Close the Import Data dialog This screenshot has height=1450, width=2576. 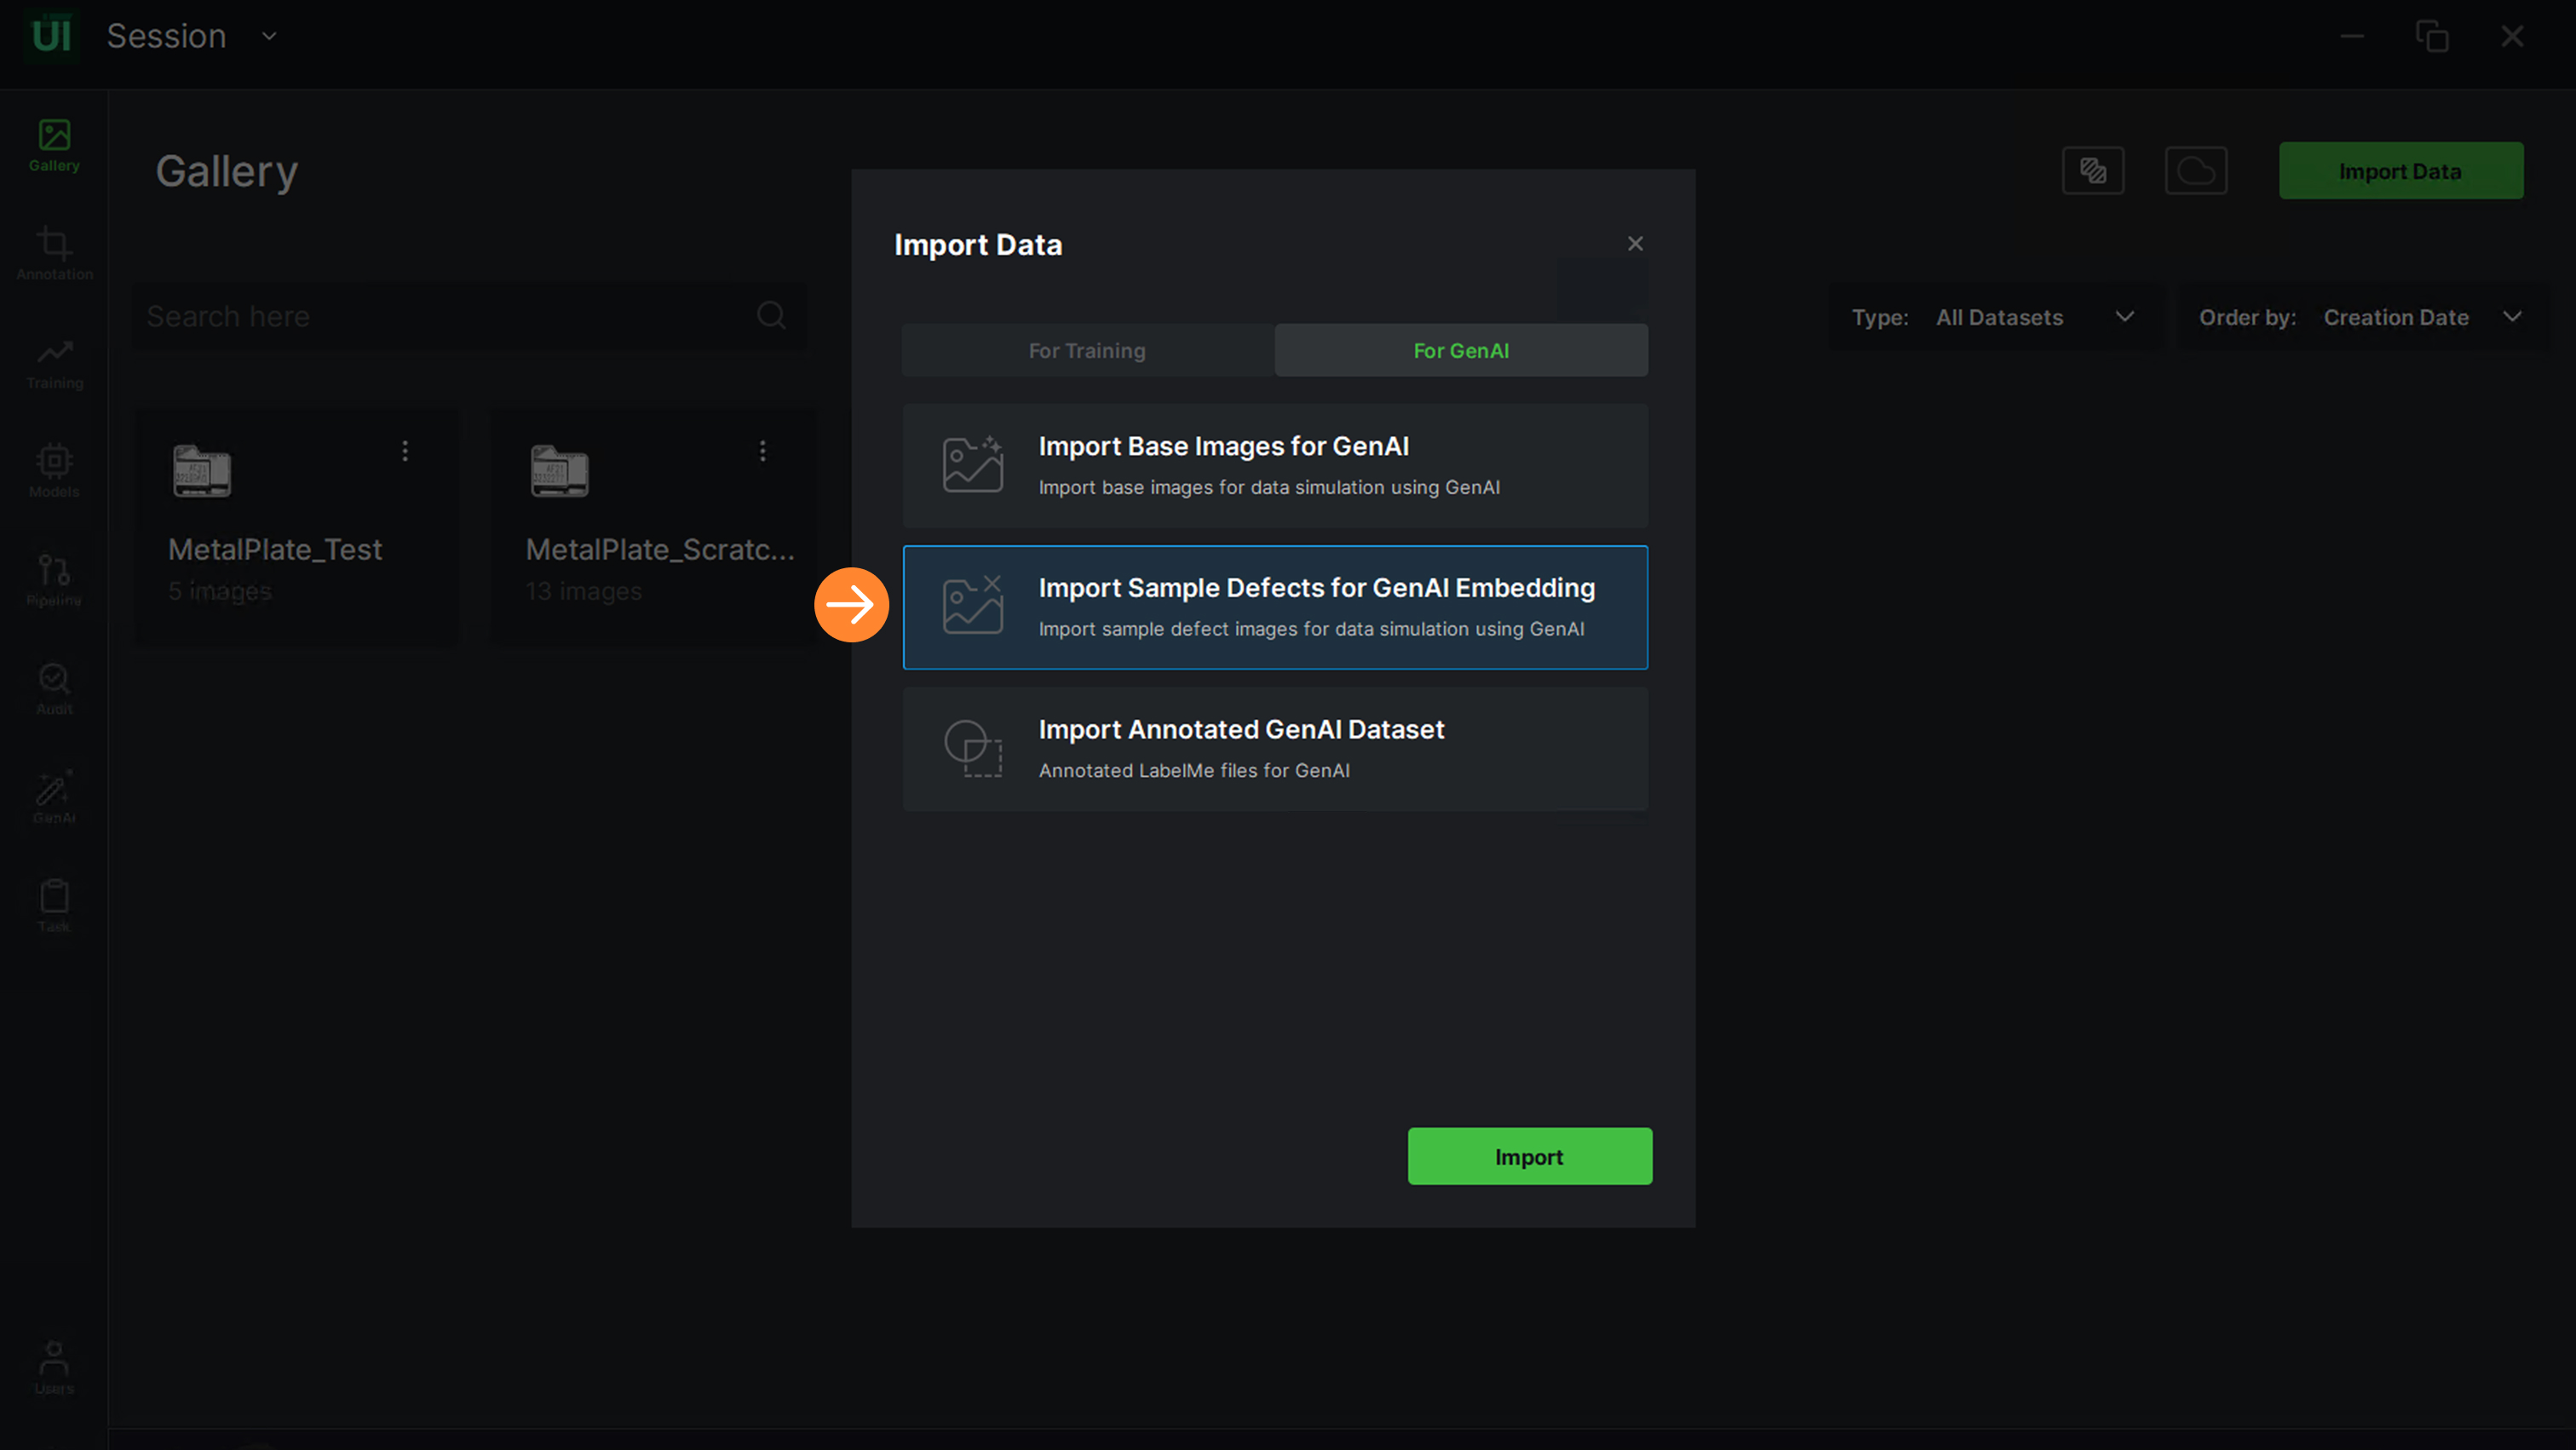point(1635,244)
